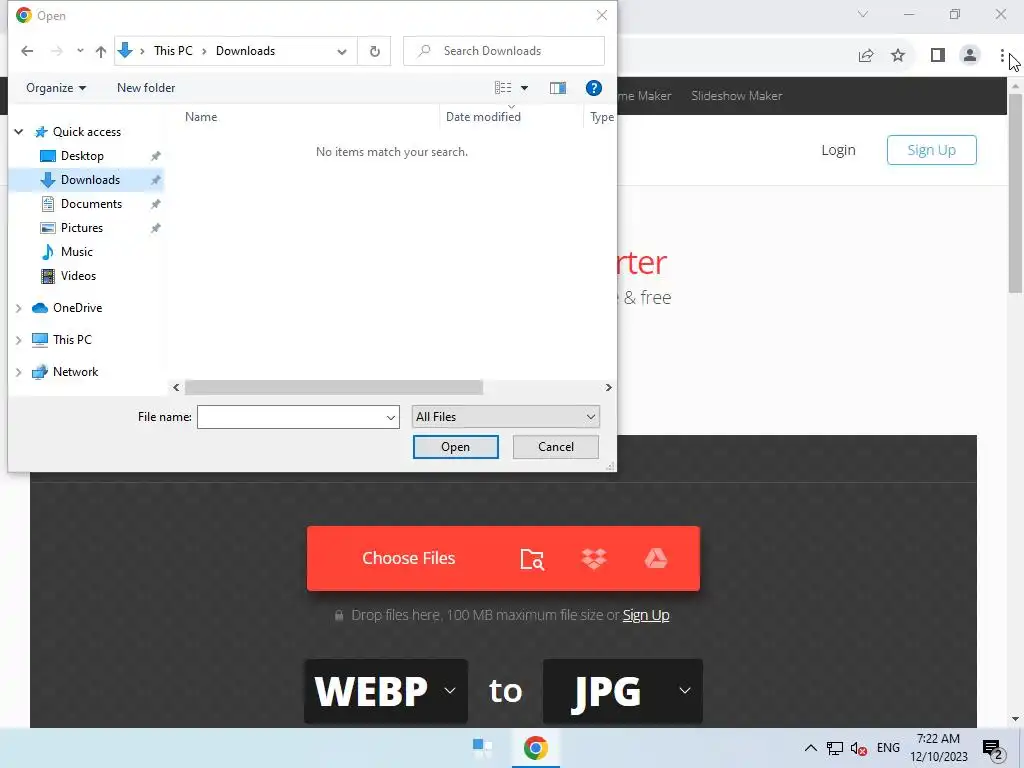Open the WEBP source format dropdown
Screen dimensions: 1024x768
tap(386, 691)
